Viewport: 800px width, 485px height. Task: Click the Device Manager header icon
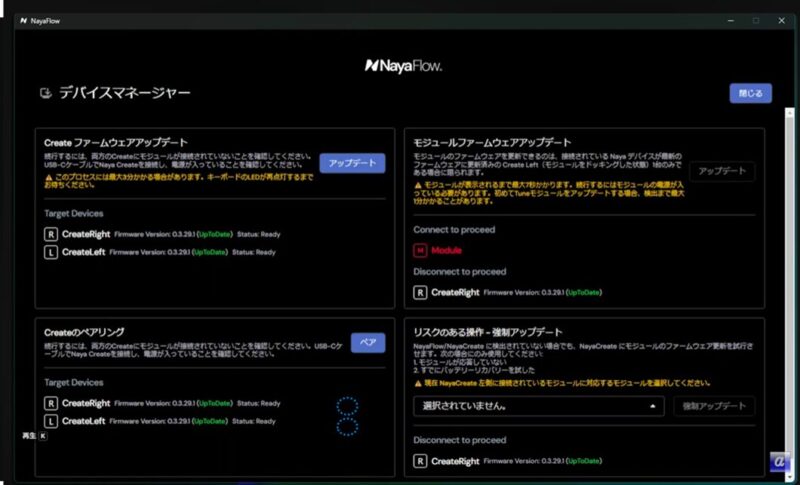click(x=45, y=94)
